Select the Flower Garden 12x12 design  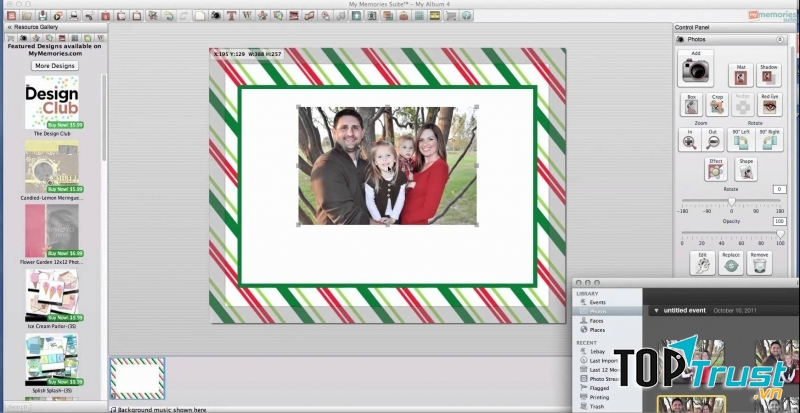[52, 231]
